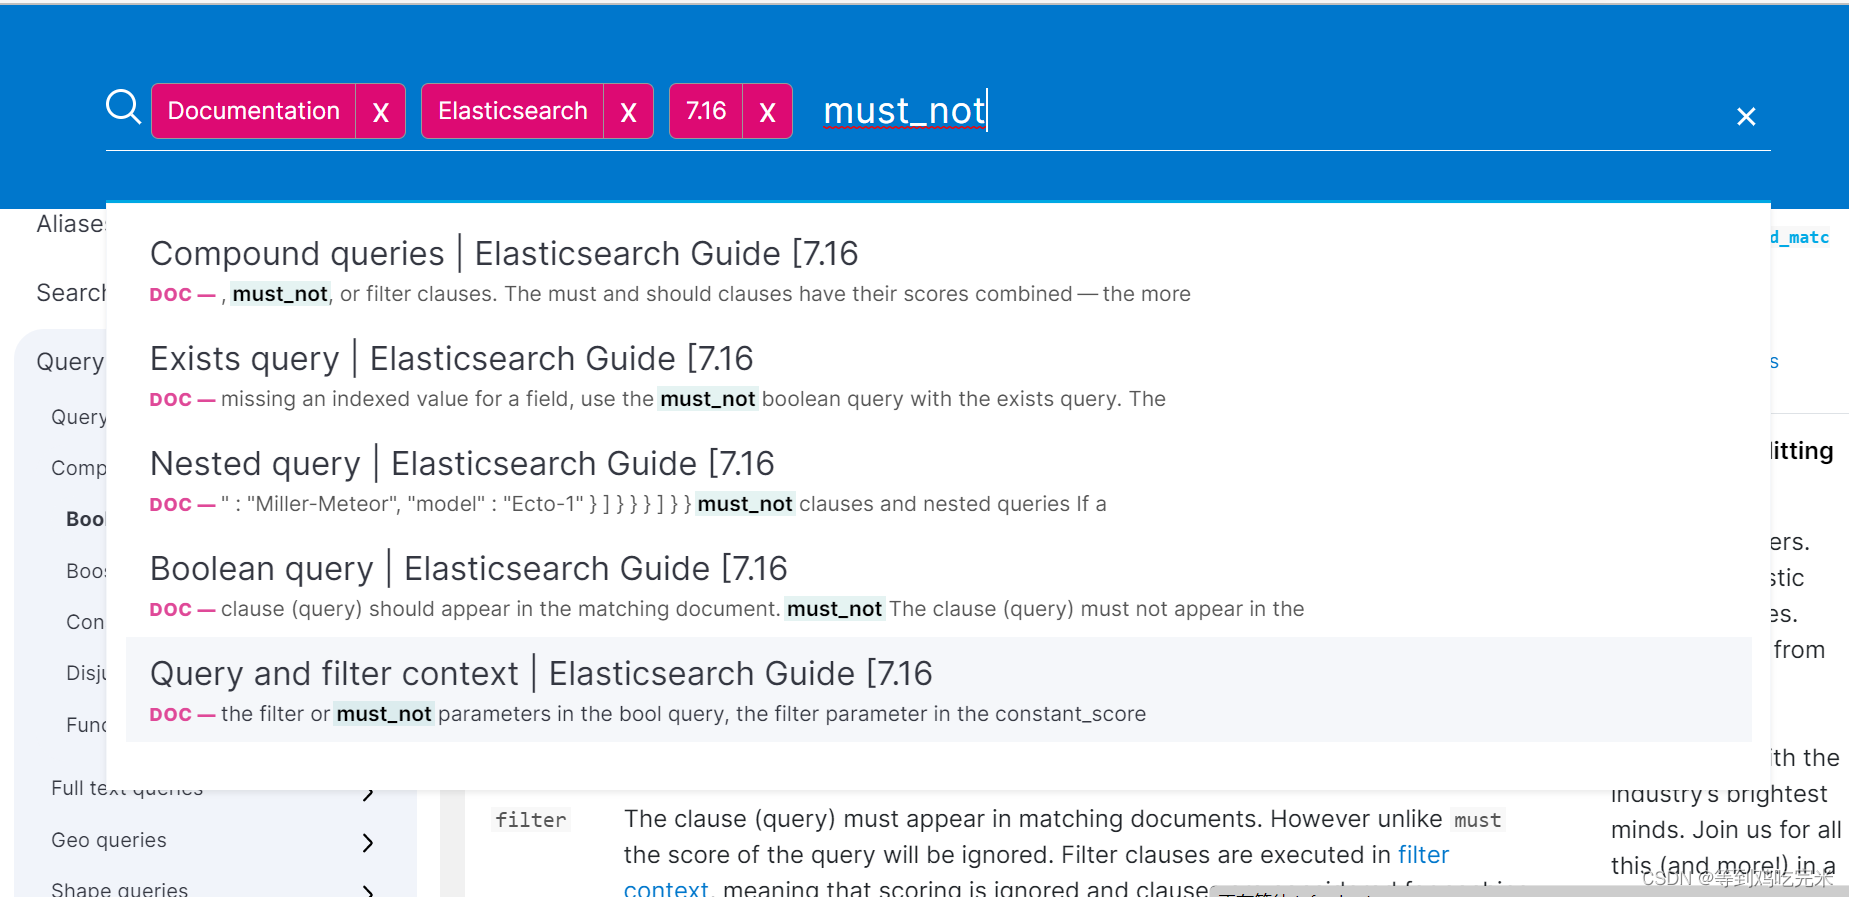The image size is (1849, 897).
Task: Click the must_not search input field
Action: coord(1270,111)
